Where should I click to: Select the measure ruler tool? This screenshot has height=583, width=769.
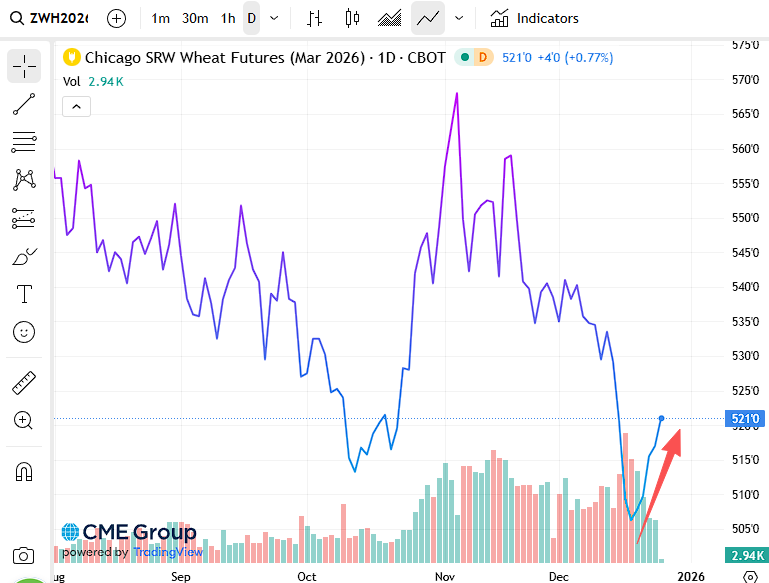click(x=24, y=383)
